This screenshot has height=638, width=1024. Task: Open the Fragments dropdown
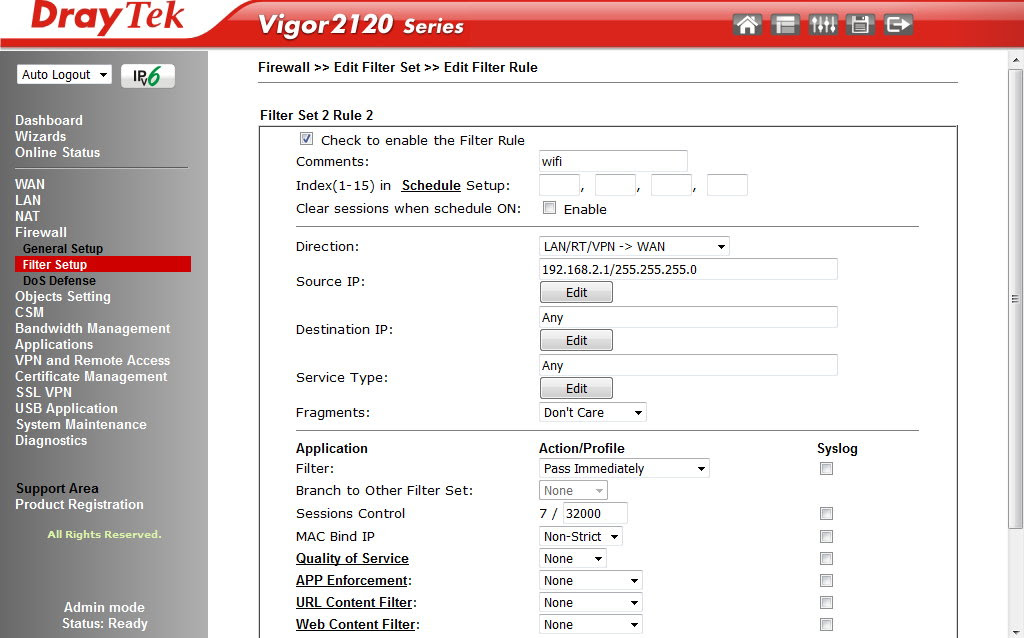[593, 412]
